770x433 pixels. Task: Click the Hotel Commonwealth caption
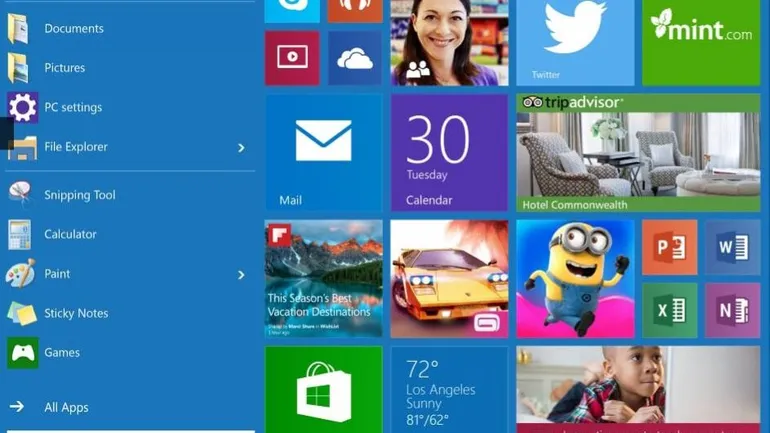pyautogui.click(x=575, y=205)
